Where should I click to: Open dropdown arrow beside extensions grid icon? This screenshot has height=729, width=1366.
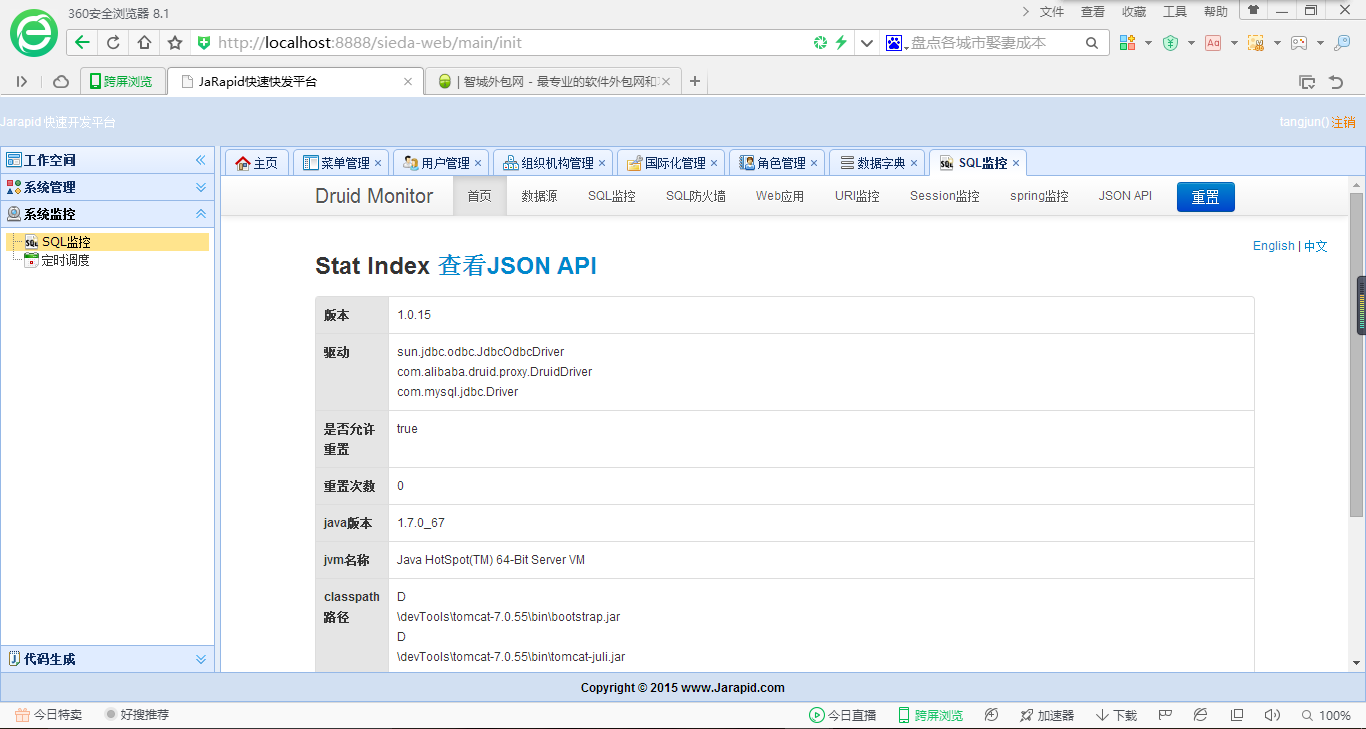1148,43
